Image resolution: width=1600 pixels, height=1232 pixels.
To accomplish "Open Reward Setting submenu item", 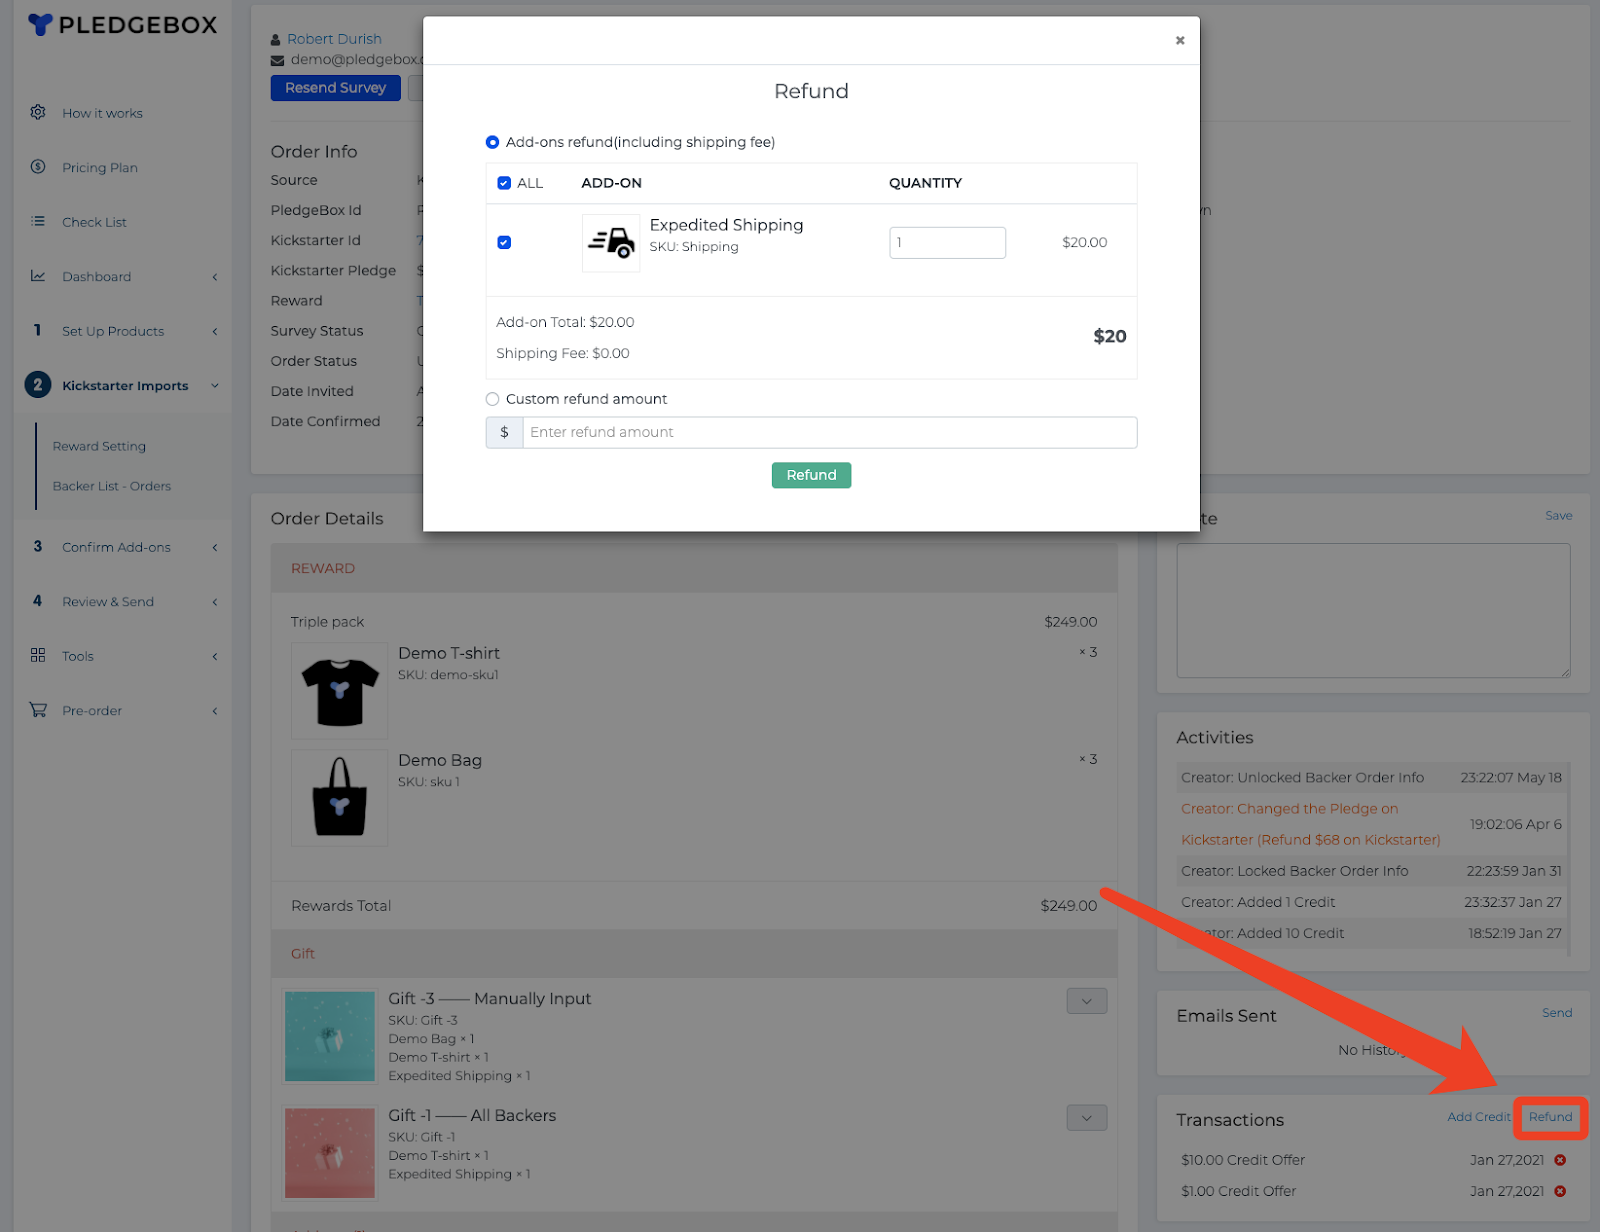I will pos(99,446).
